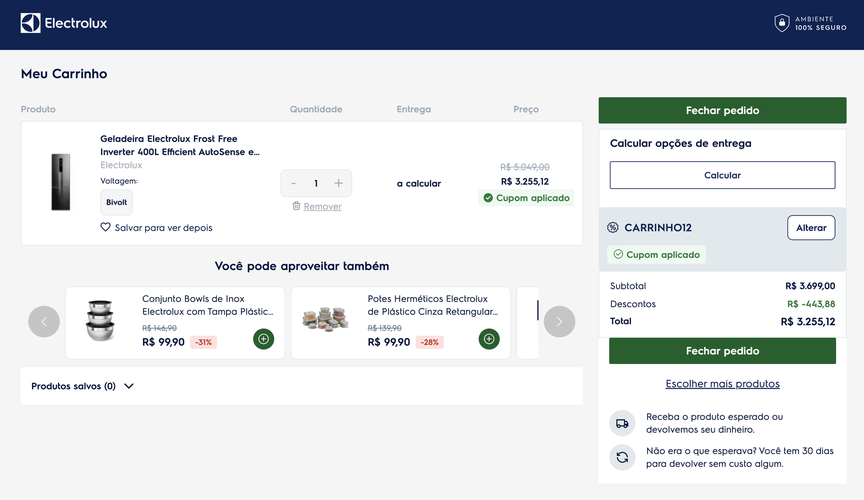The width and height of the screenshot is (864, 500).
Task: Click the Cupom aplicado badge in the summary
Action: coord(656,255)
